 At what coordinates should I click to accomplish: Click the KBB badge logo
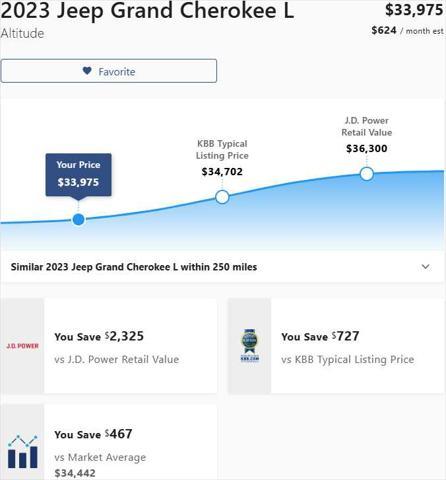click(x=250, y=345)
